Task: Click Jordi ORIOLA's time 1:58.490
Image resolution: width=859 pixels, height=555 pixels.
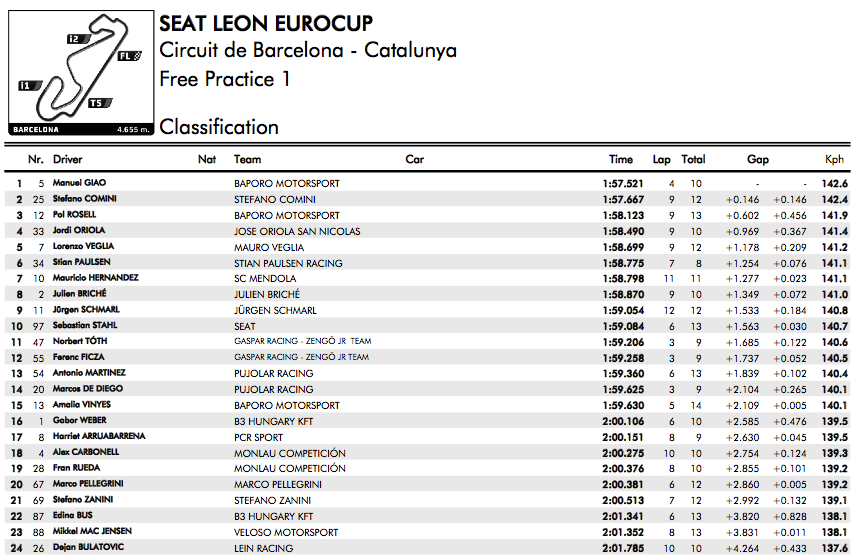Action: (623, 231)
